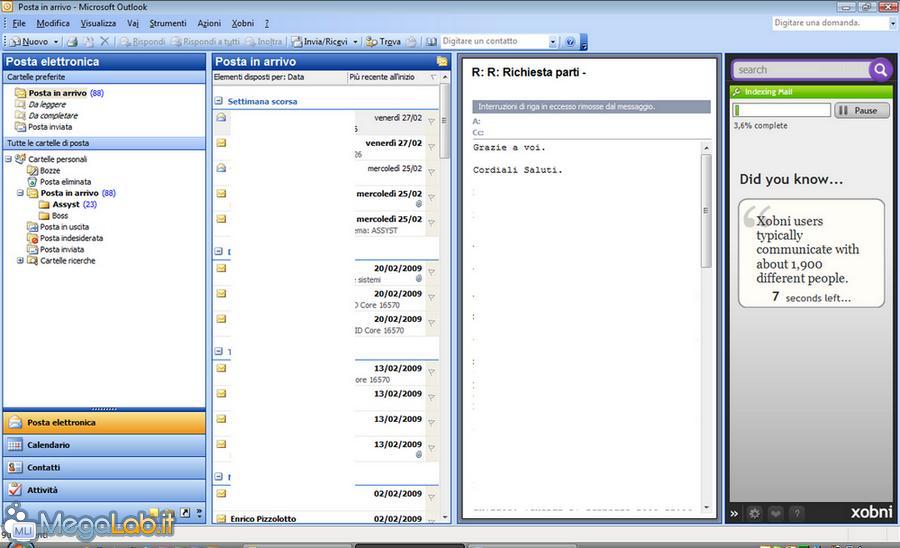Toggle flag on first 20/02/2009 message
The width and height of the screenshot is (900, 548).
pyautogui.click(x=431, y=270)
